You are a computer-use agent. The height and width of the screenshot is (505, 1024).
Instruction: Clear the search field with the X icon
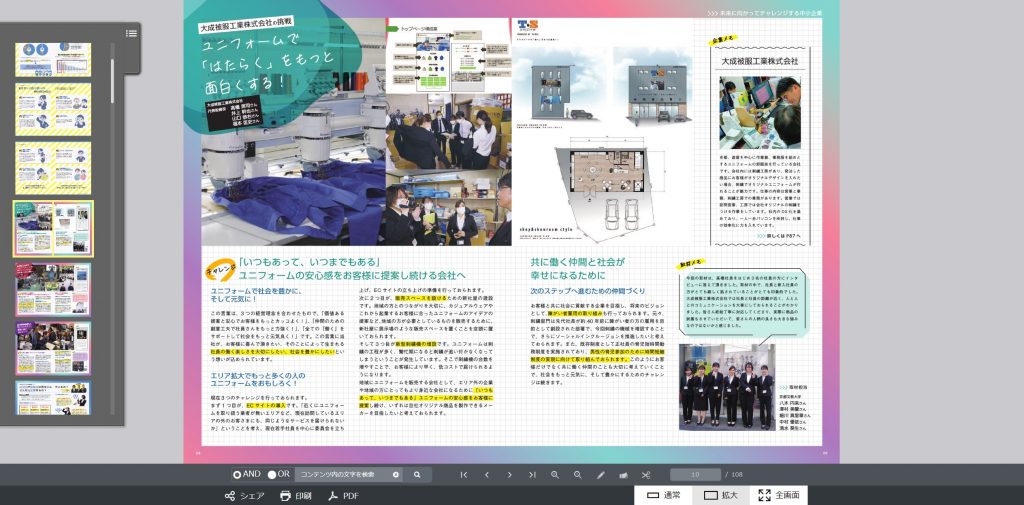click(396, 475)
